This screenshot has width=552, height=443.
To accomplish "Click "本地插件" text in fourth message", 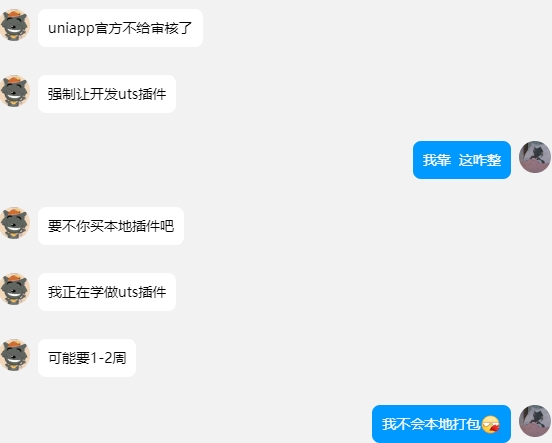I will coord(132,226).
